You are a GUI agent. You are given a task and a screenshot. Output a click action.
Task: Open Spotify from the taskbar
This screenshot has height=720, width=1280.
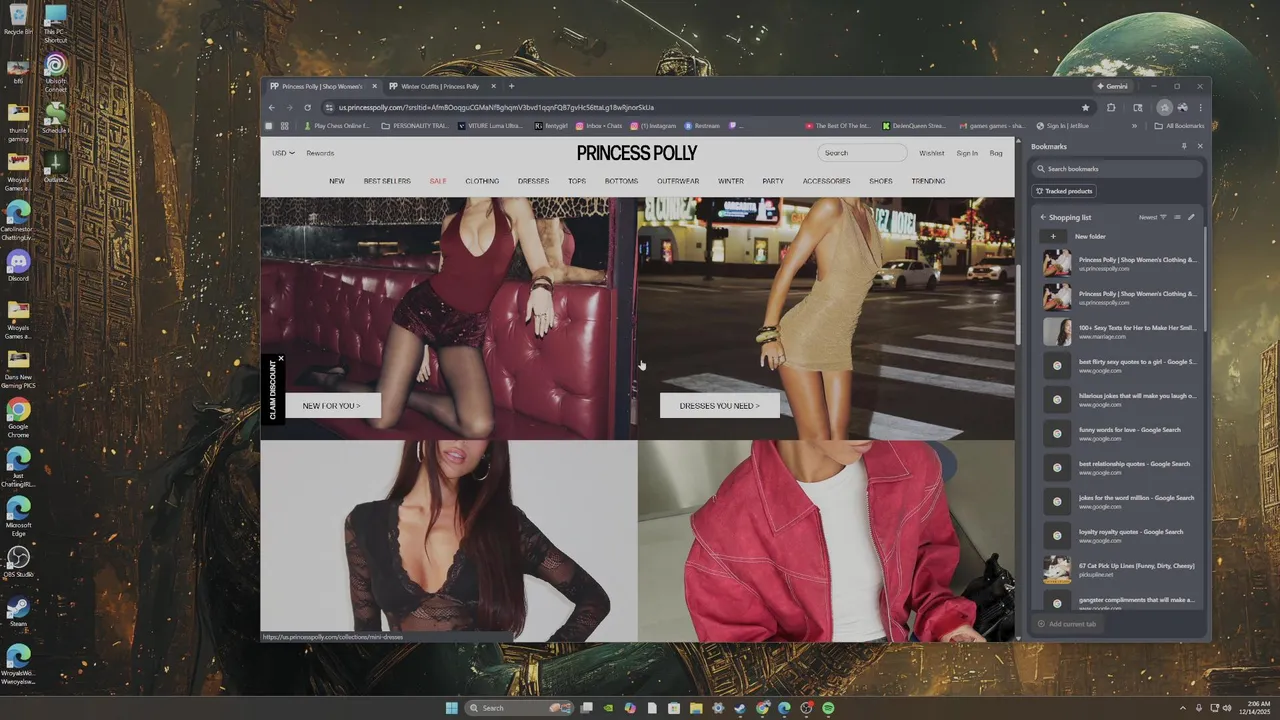[828, 708]
